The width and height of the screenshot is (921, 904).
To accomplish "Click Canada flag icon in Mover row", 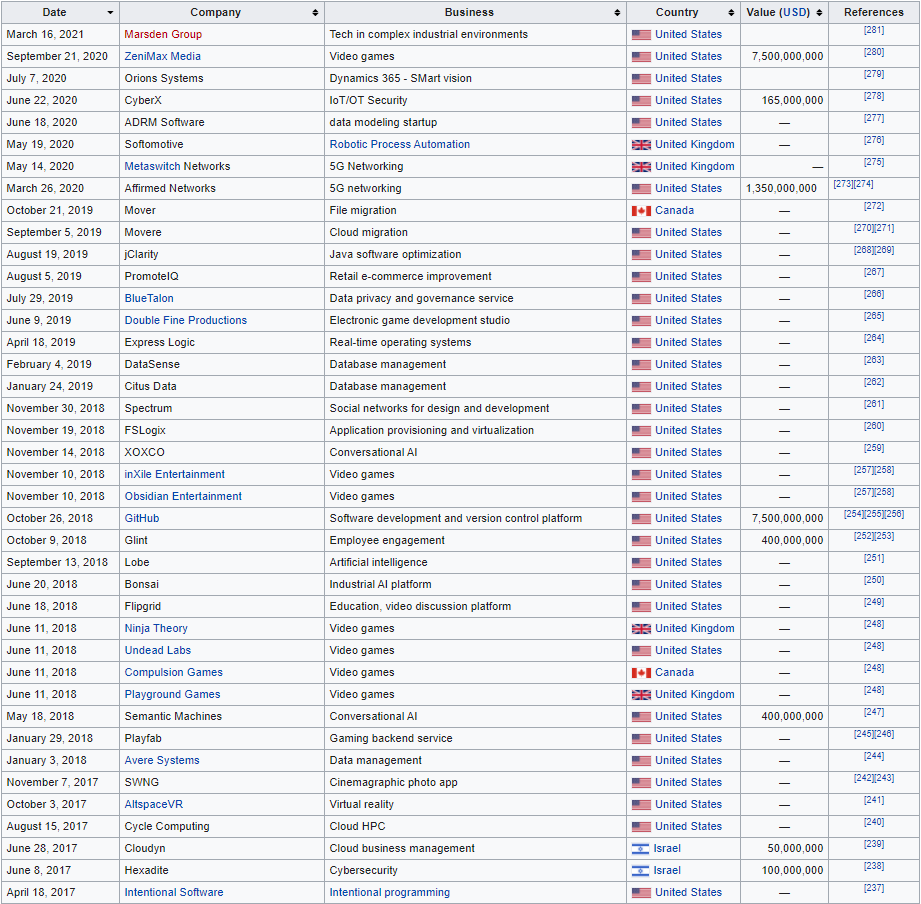I will [641, 211].
